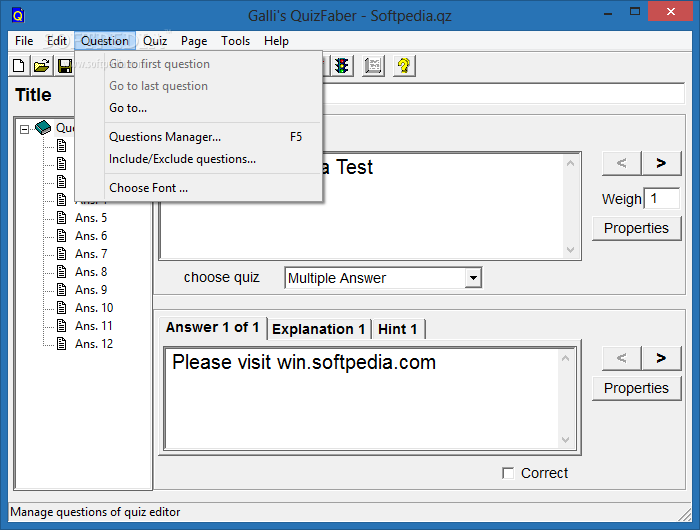The height and width of the screenshot is (530, 700).
Task: Click the document icon beside Ans. 12
Action: [x=62, y=344]
